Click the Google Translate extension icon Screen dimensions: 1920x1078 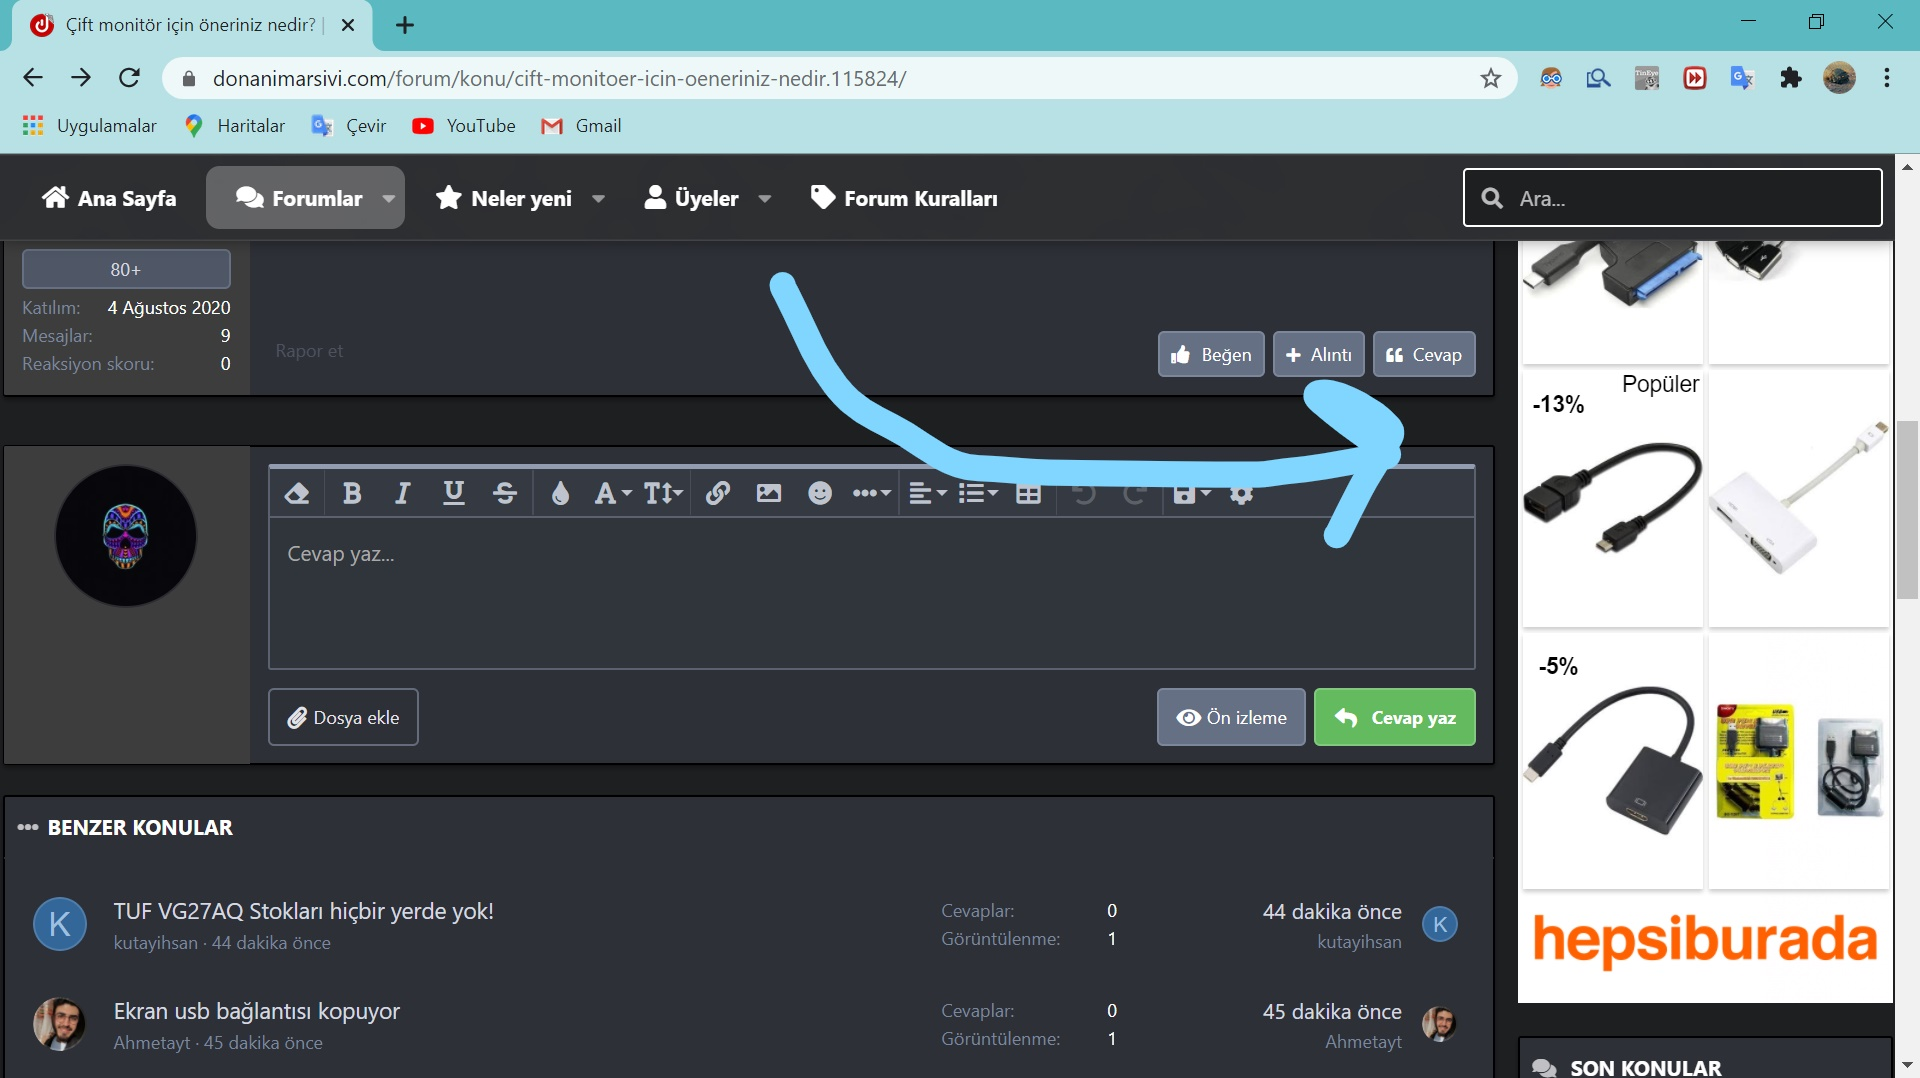[1743, 78]
